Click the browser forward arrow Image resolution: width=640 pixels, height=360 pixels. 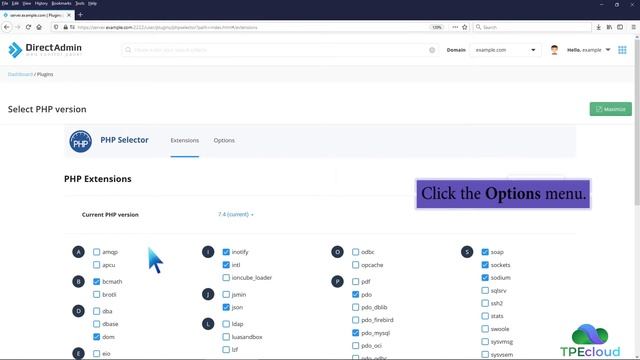coord(18,27)
